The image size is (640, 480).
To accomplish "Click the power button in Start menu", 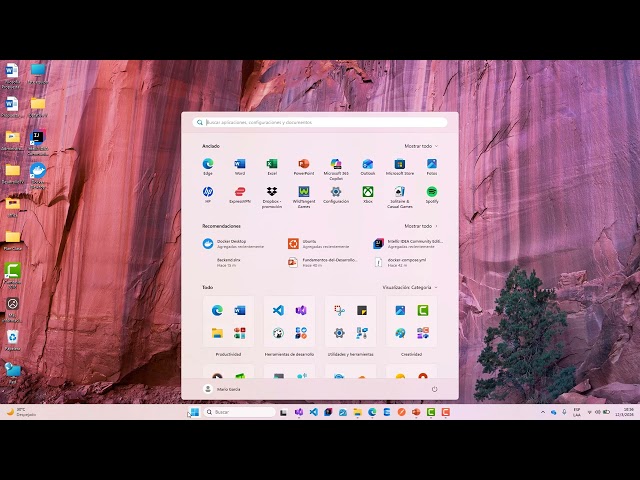I will [434, 389].
